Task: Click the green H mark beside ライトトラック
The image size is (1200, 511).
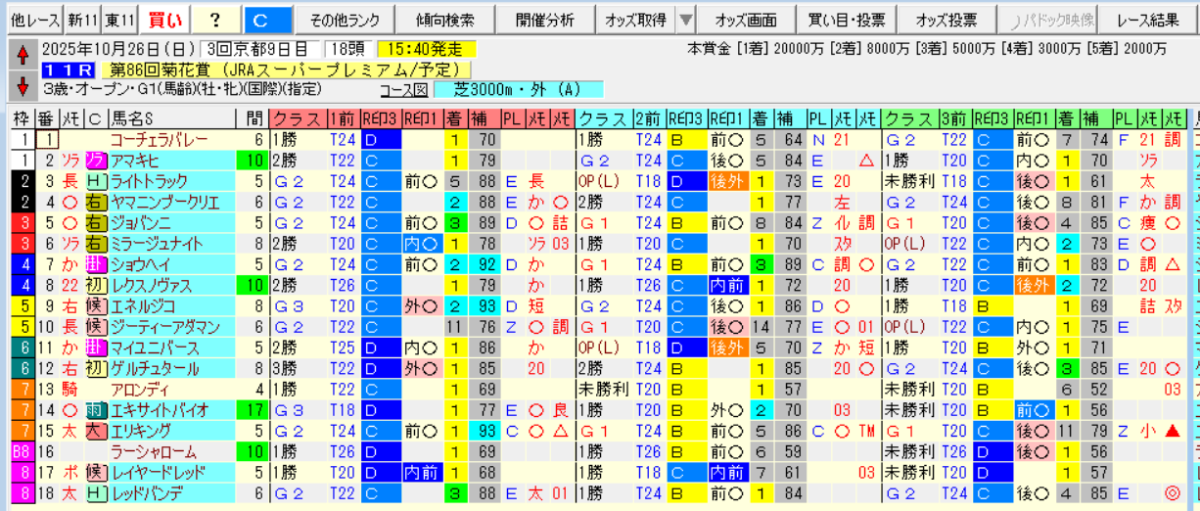Action: (96, 181)
